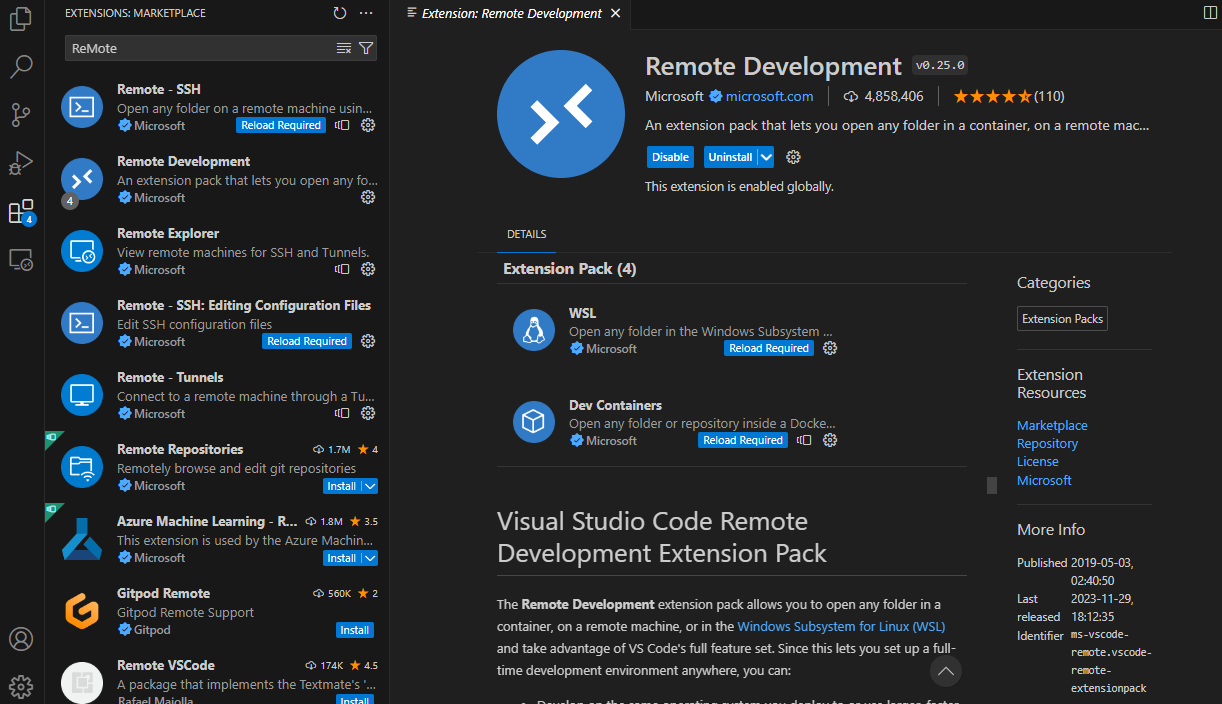
Task: Open Accounts menu in activity bar
Action: point(21,639)
